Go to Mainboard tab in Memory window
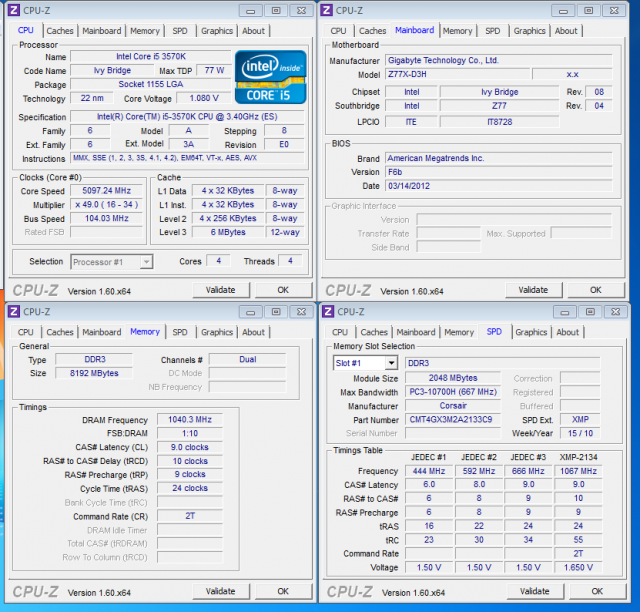This screenshot has width=640, height=612. [102, 332]
